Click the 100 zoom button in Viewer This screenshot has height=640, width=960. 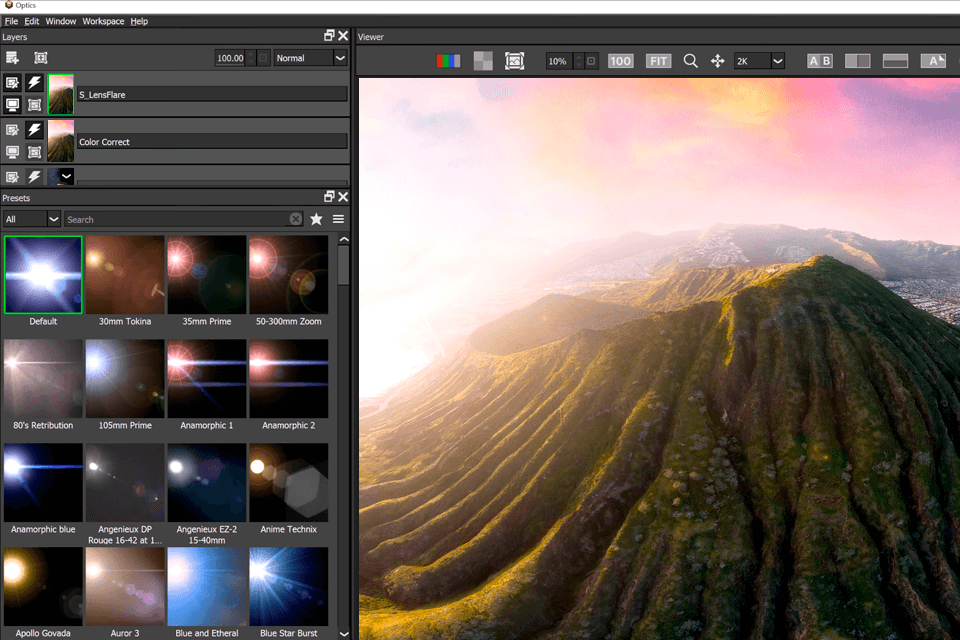coord(620,61)
